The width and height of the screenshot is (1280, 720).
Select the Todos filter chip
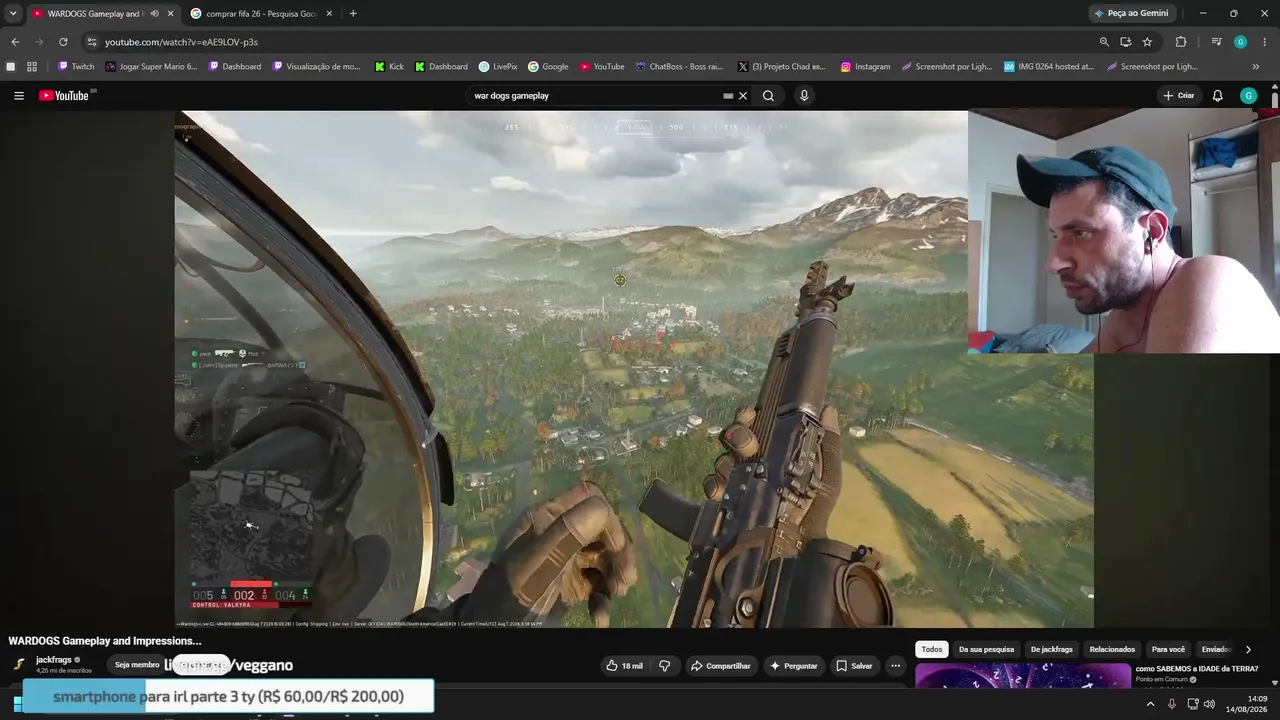coord(932,650)
